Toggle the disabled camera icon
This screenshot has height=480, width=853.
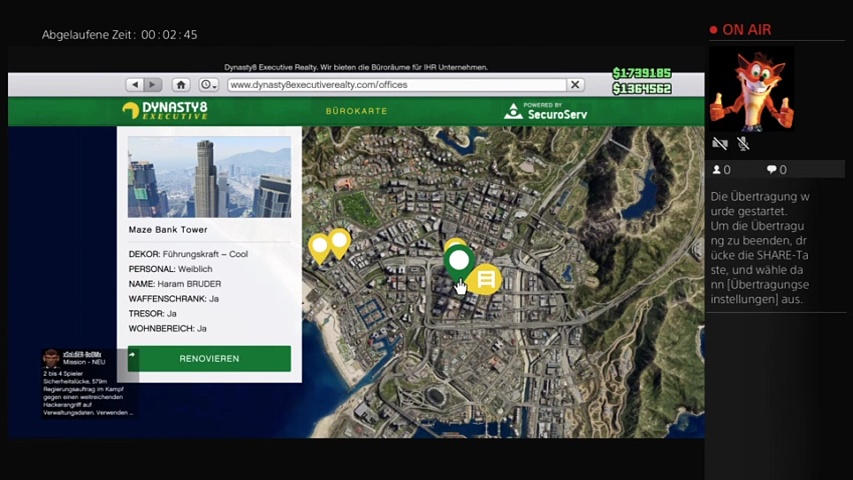point(719,144)
